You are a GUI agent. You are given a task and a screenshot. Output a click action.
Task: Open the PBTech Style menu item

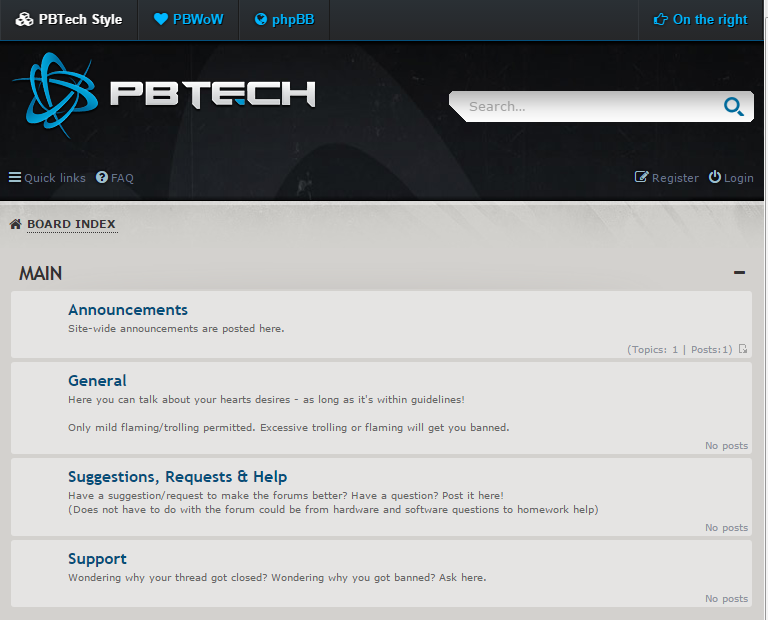69,20
